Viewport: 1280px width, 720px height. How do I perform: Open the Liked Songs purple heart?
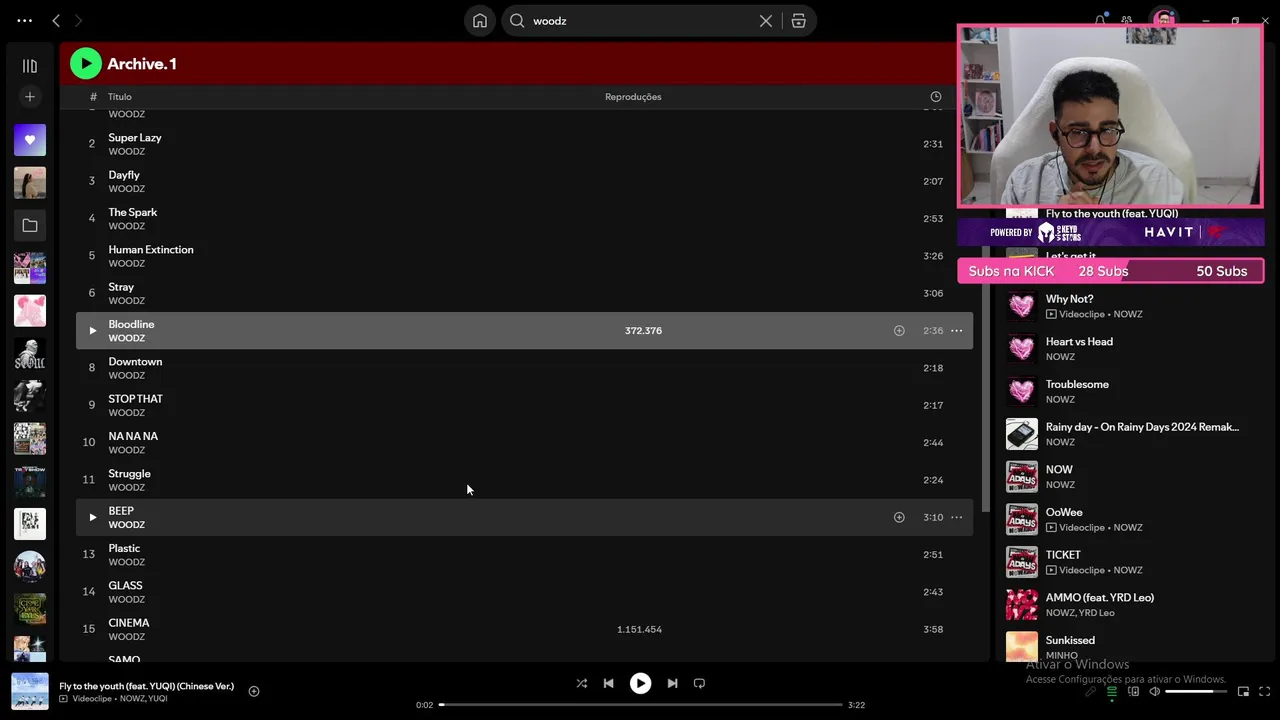pos(30,140)
